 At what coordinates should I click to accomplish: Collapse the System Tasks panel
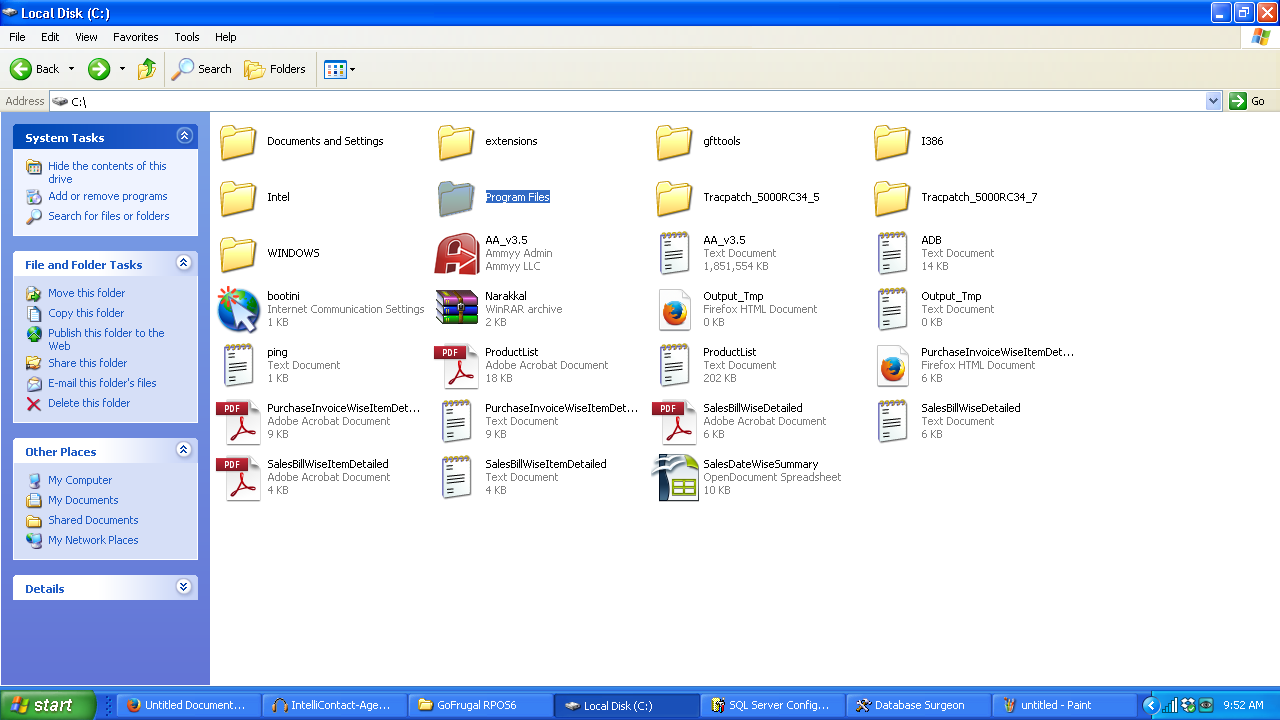[184, 136]
